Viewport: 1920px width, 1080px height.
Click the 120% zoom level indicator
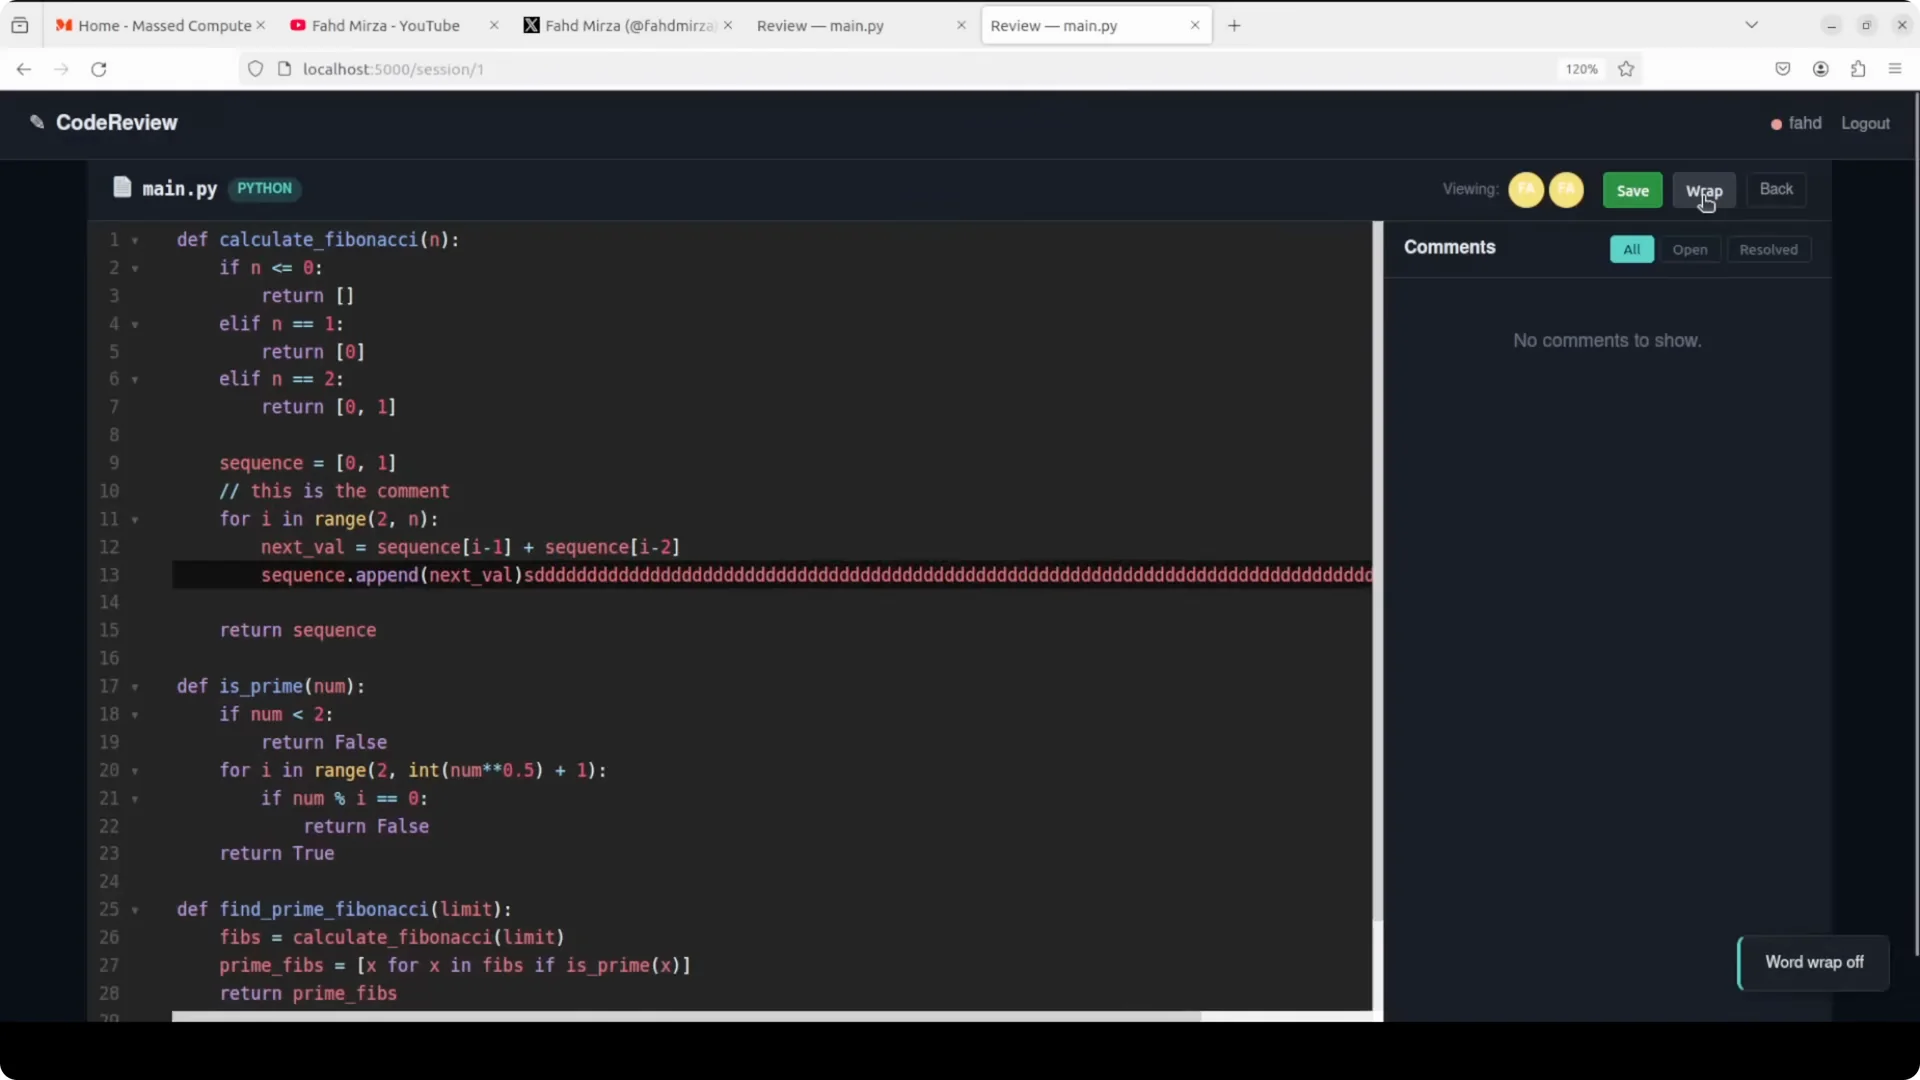(1581, 69)
